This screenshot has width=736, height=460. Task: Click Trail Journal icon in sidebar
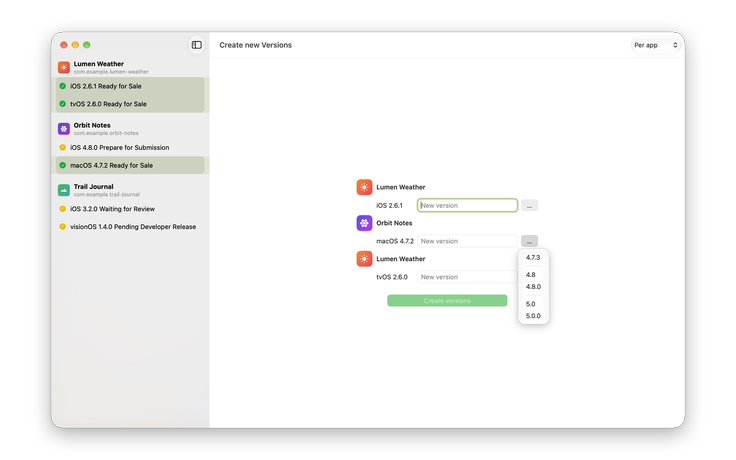pos(64,190)
